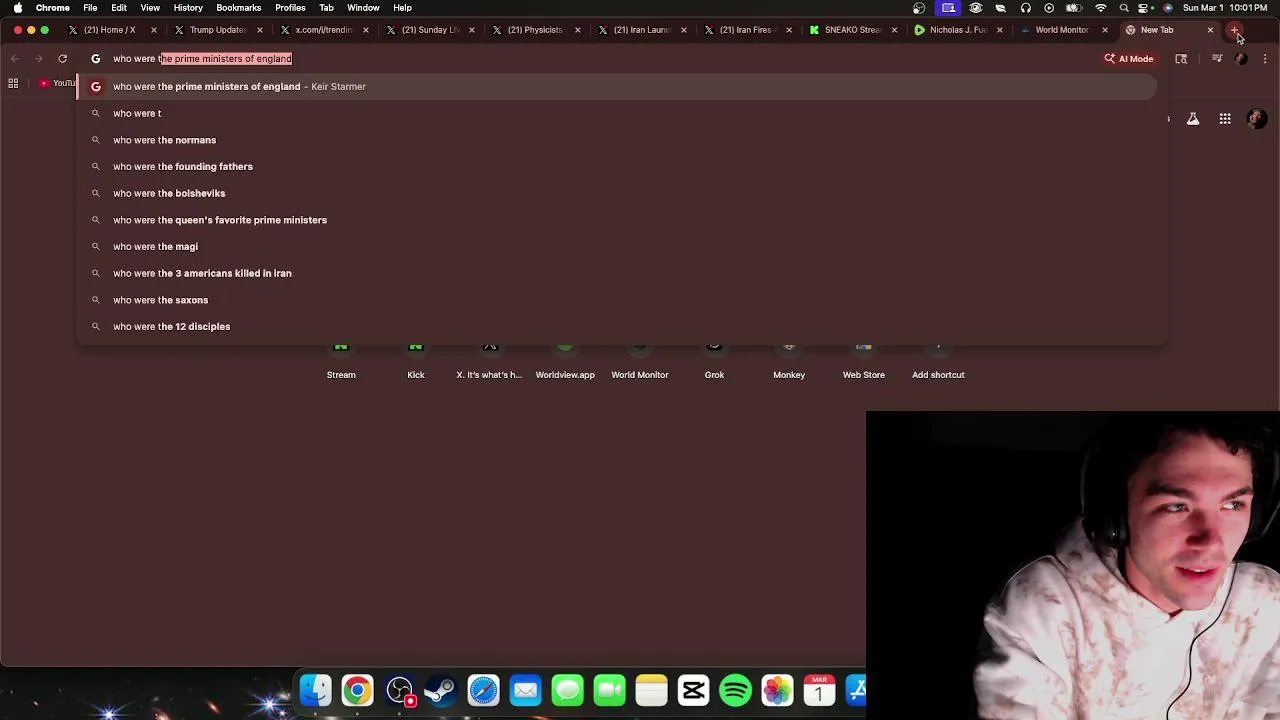Open the File menu
The image size is (1280, 720).
click(90, 8)
